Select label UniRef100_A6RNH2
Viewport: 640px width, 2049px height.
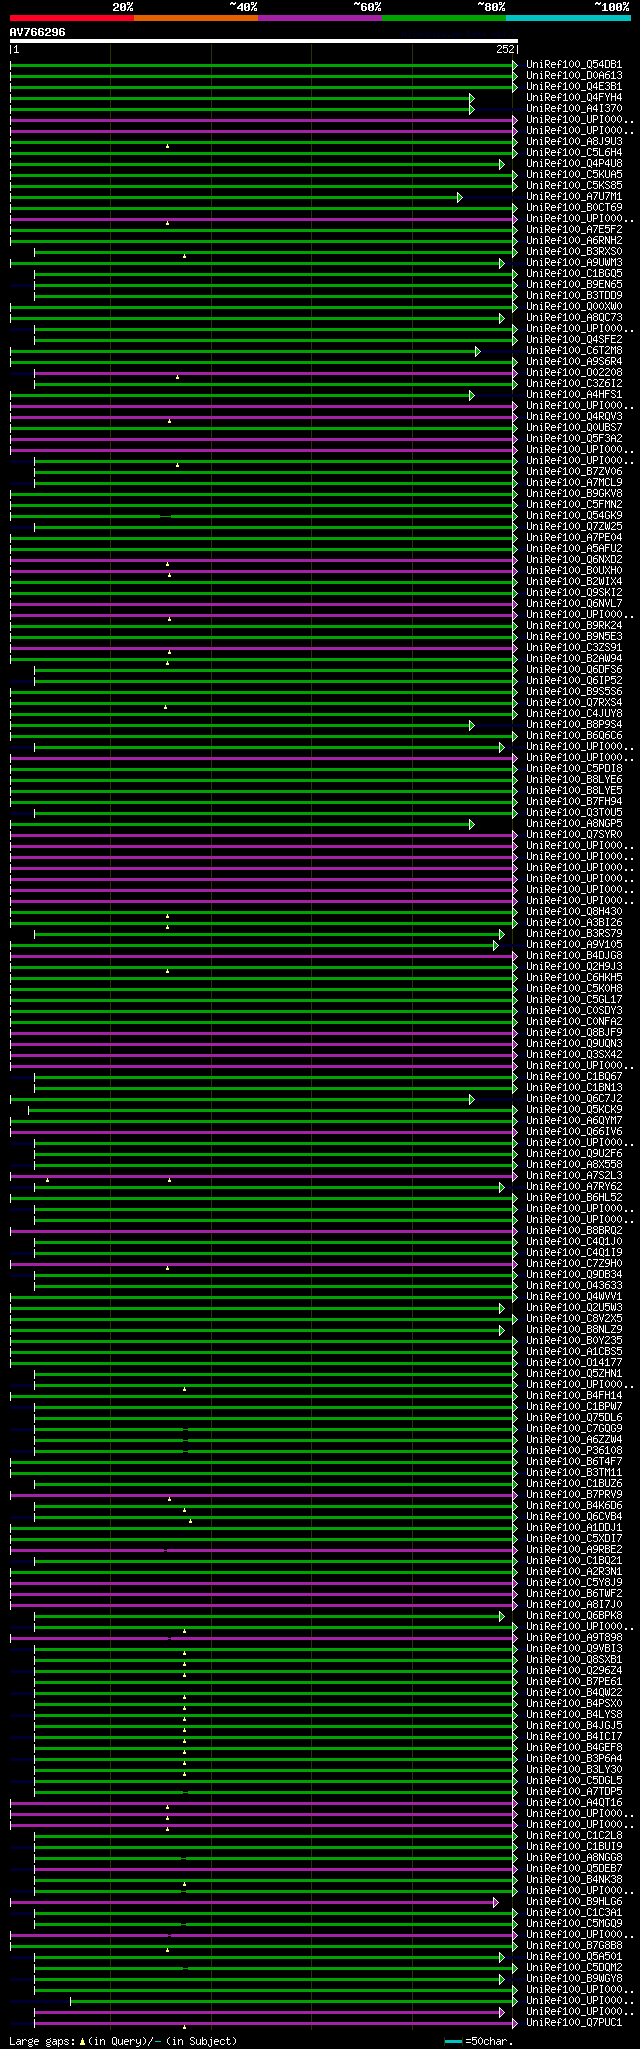(x=574, y=241)
